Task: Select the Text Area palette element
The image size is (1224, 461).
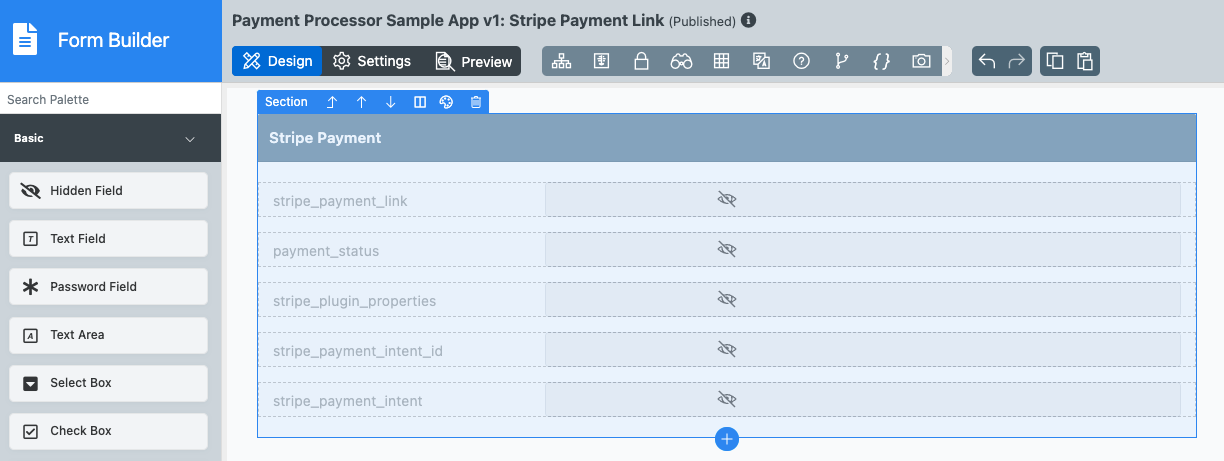Action: [108, 335]
